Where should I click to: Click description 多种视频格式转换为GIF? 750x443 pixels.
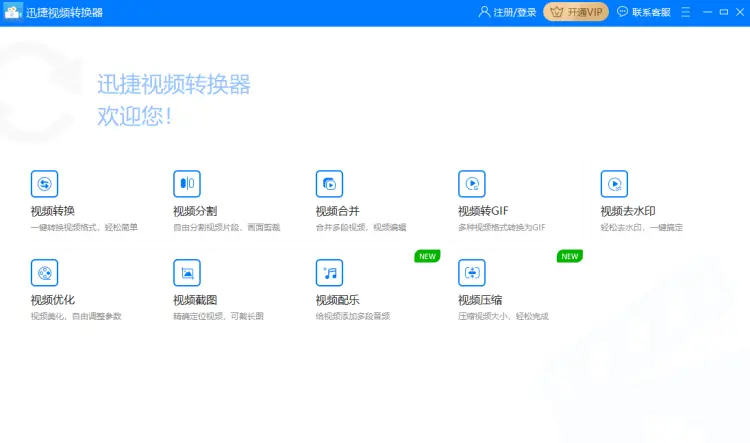point(502,227)
